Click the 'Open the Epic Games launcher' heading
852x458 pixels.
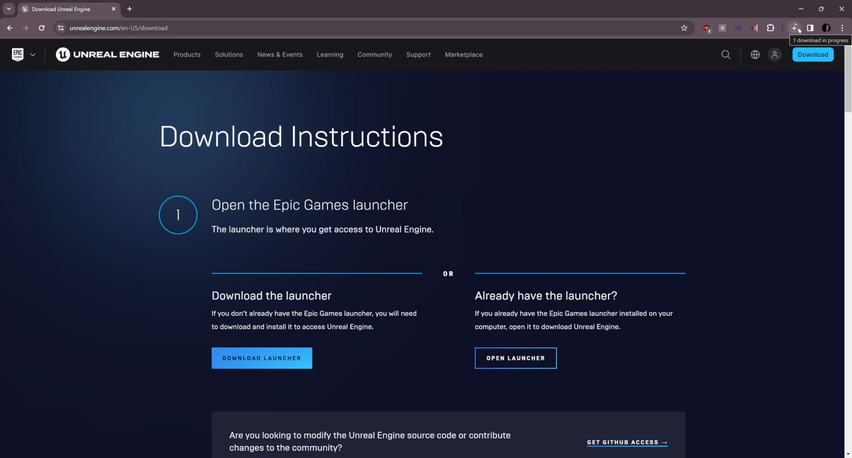310,205
